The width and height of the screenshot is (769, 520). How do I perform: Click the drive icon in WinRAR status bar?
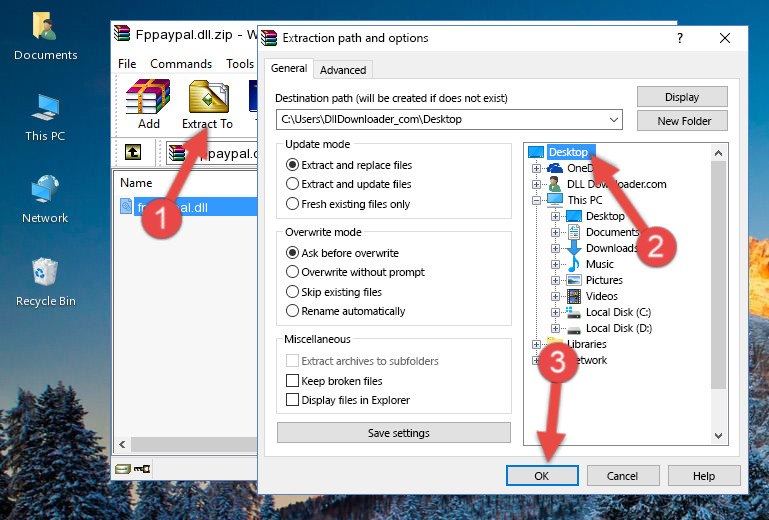coord(123,469)
